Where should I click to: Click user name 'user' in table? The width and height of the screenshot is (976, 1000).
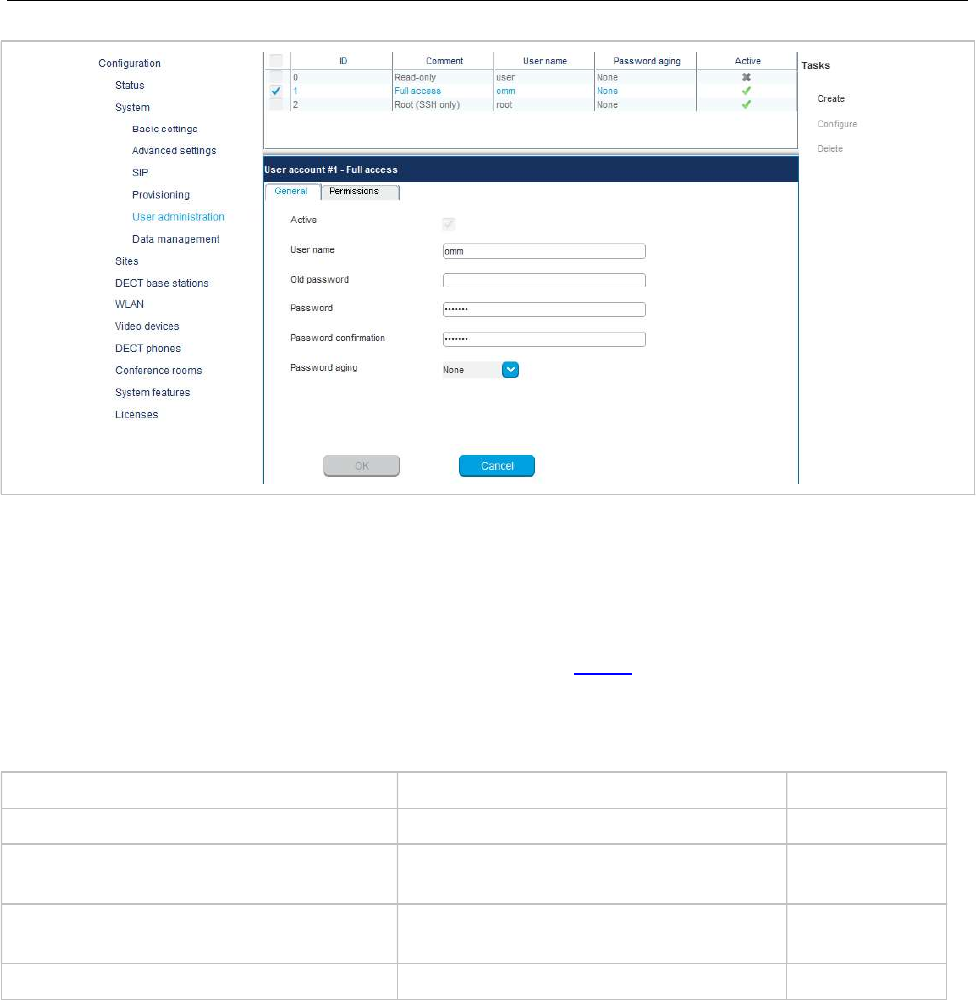pos(505,77)
